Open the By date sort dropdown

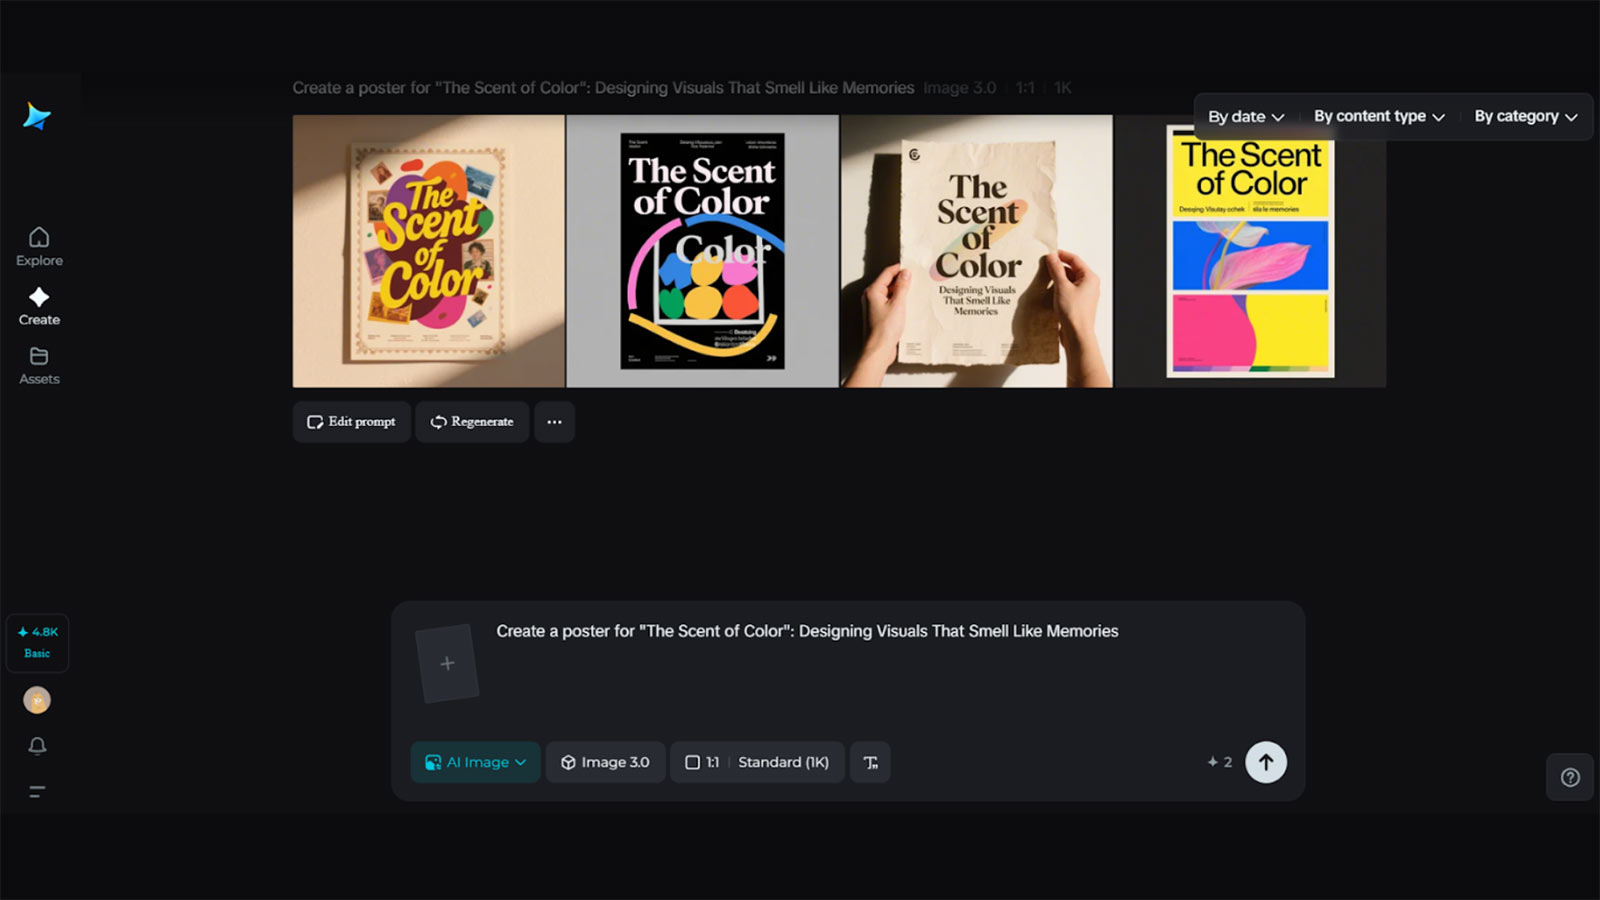point(1243,116)
